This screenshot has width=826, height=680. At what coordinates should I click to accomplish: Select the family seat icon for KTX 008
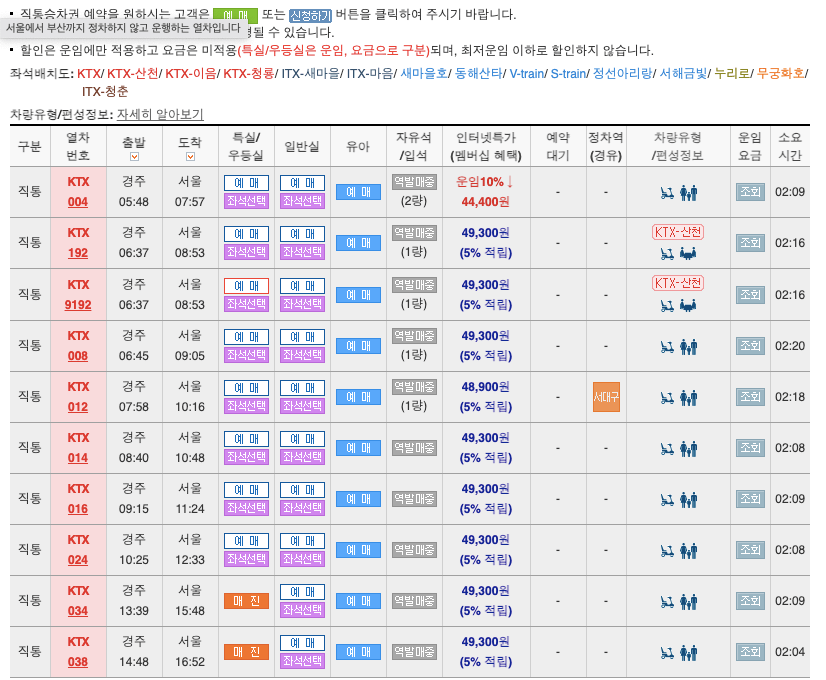click(689, 346)
